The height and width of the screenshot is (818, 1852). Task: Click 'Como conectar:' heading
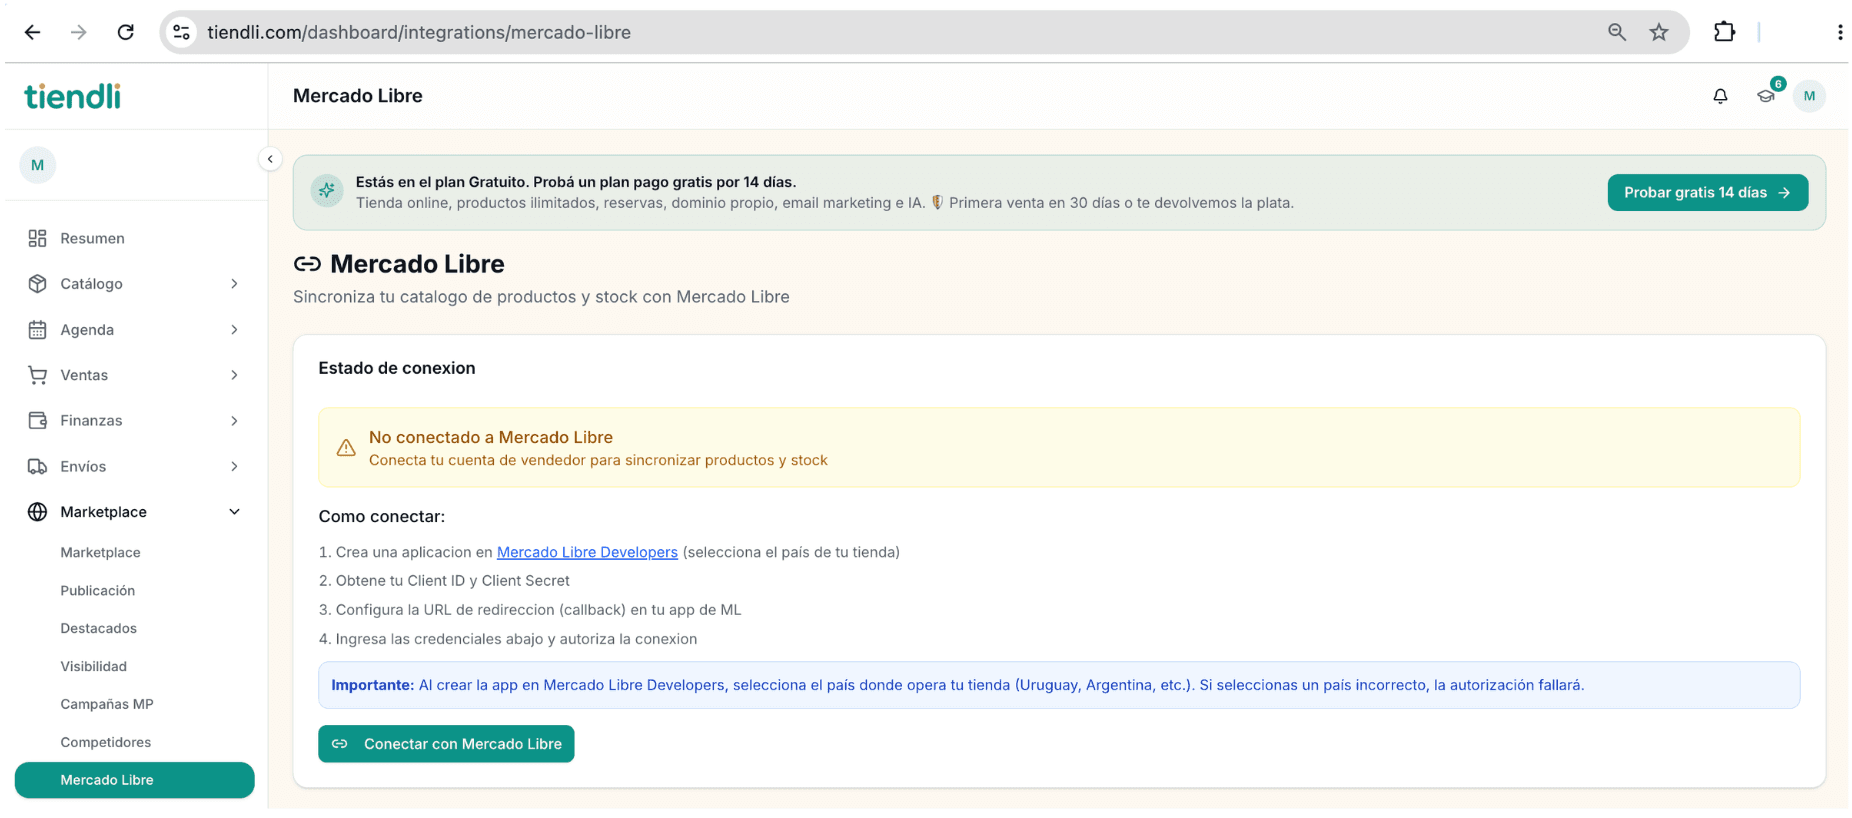coord(382,516)
